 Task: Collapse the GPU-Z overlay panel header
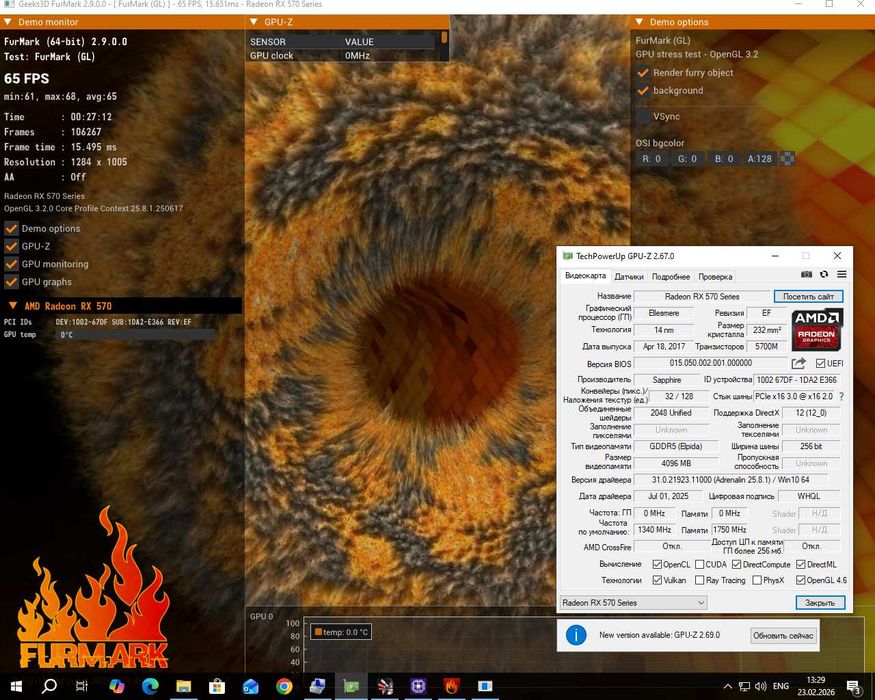(254, 22)
